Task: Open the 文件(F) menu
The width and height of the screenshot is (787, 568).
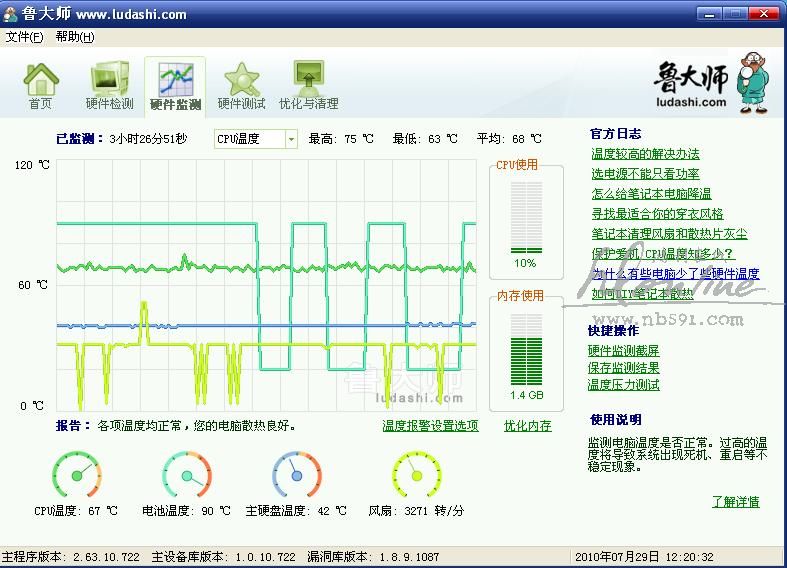Action: pos(25,37)
